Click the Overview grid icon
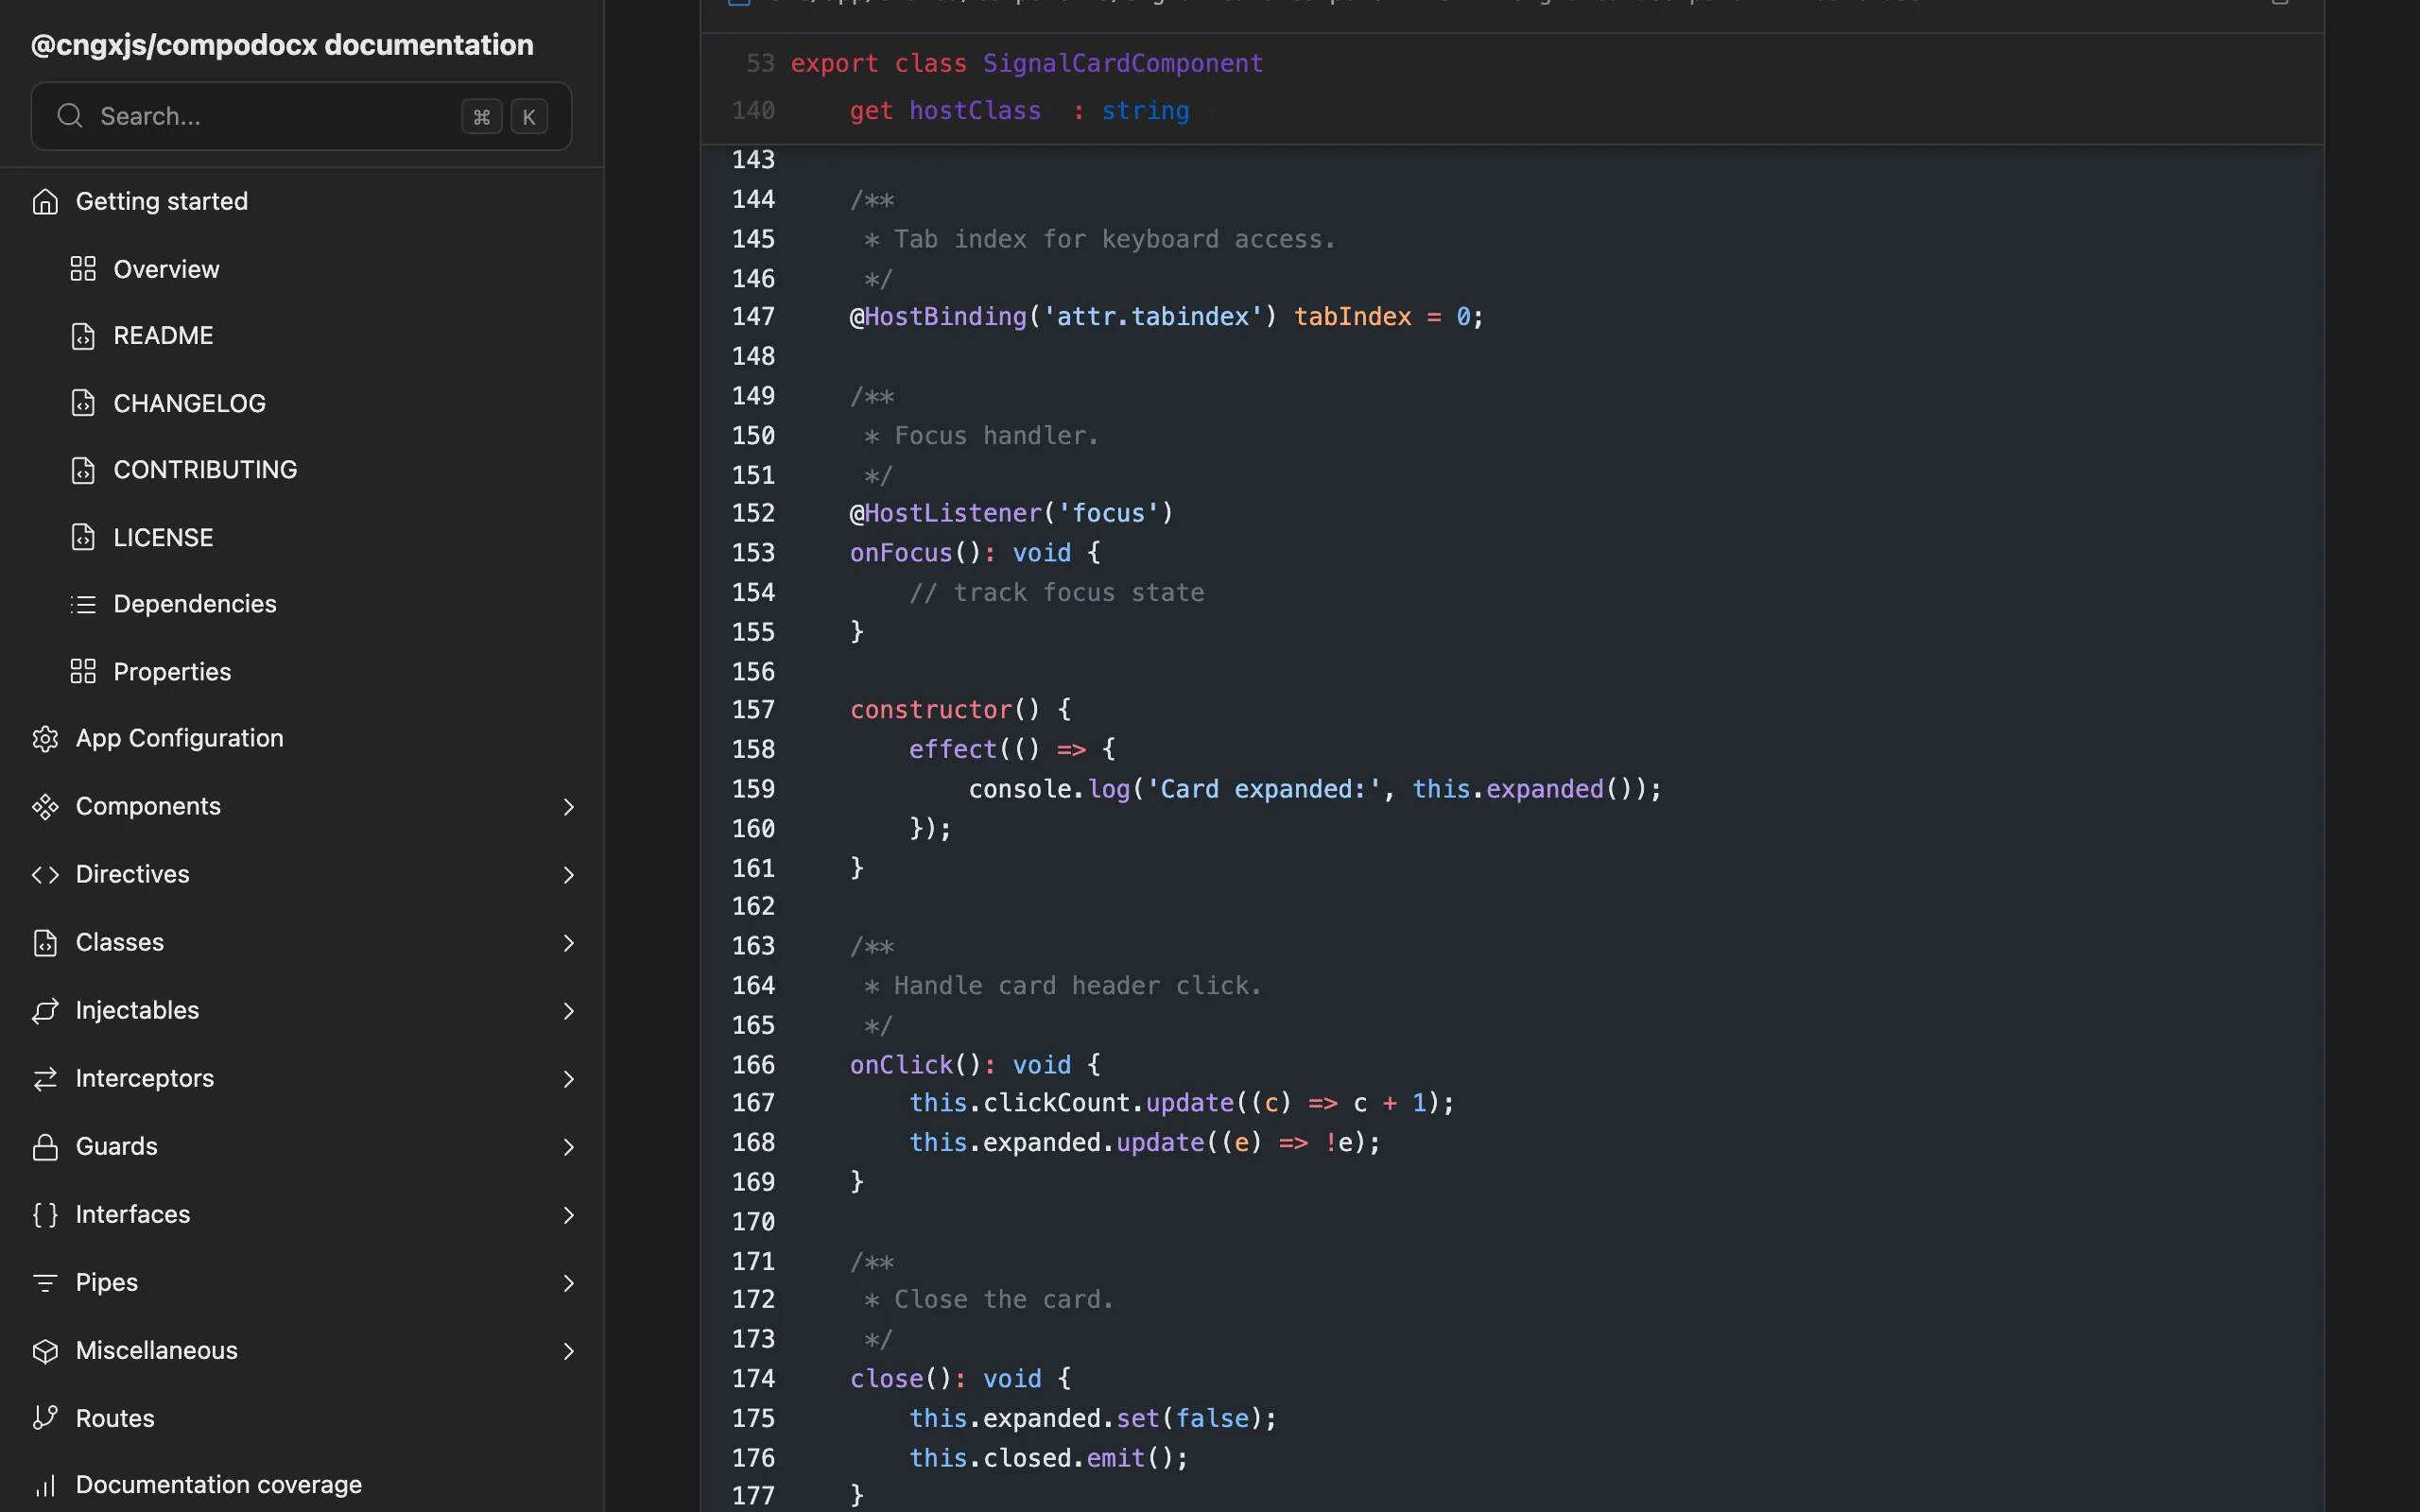 click(x=83, y=269)
